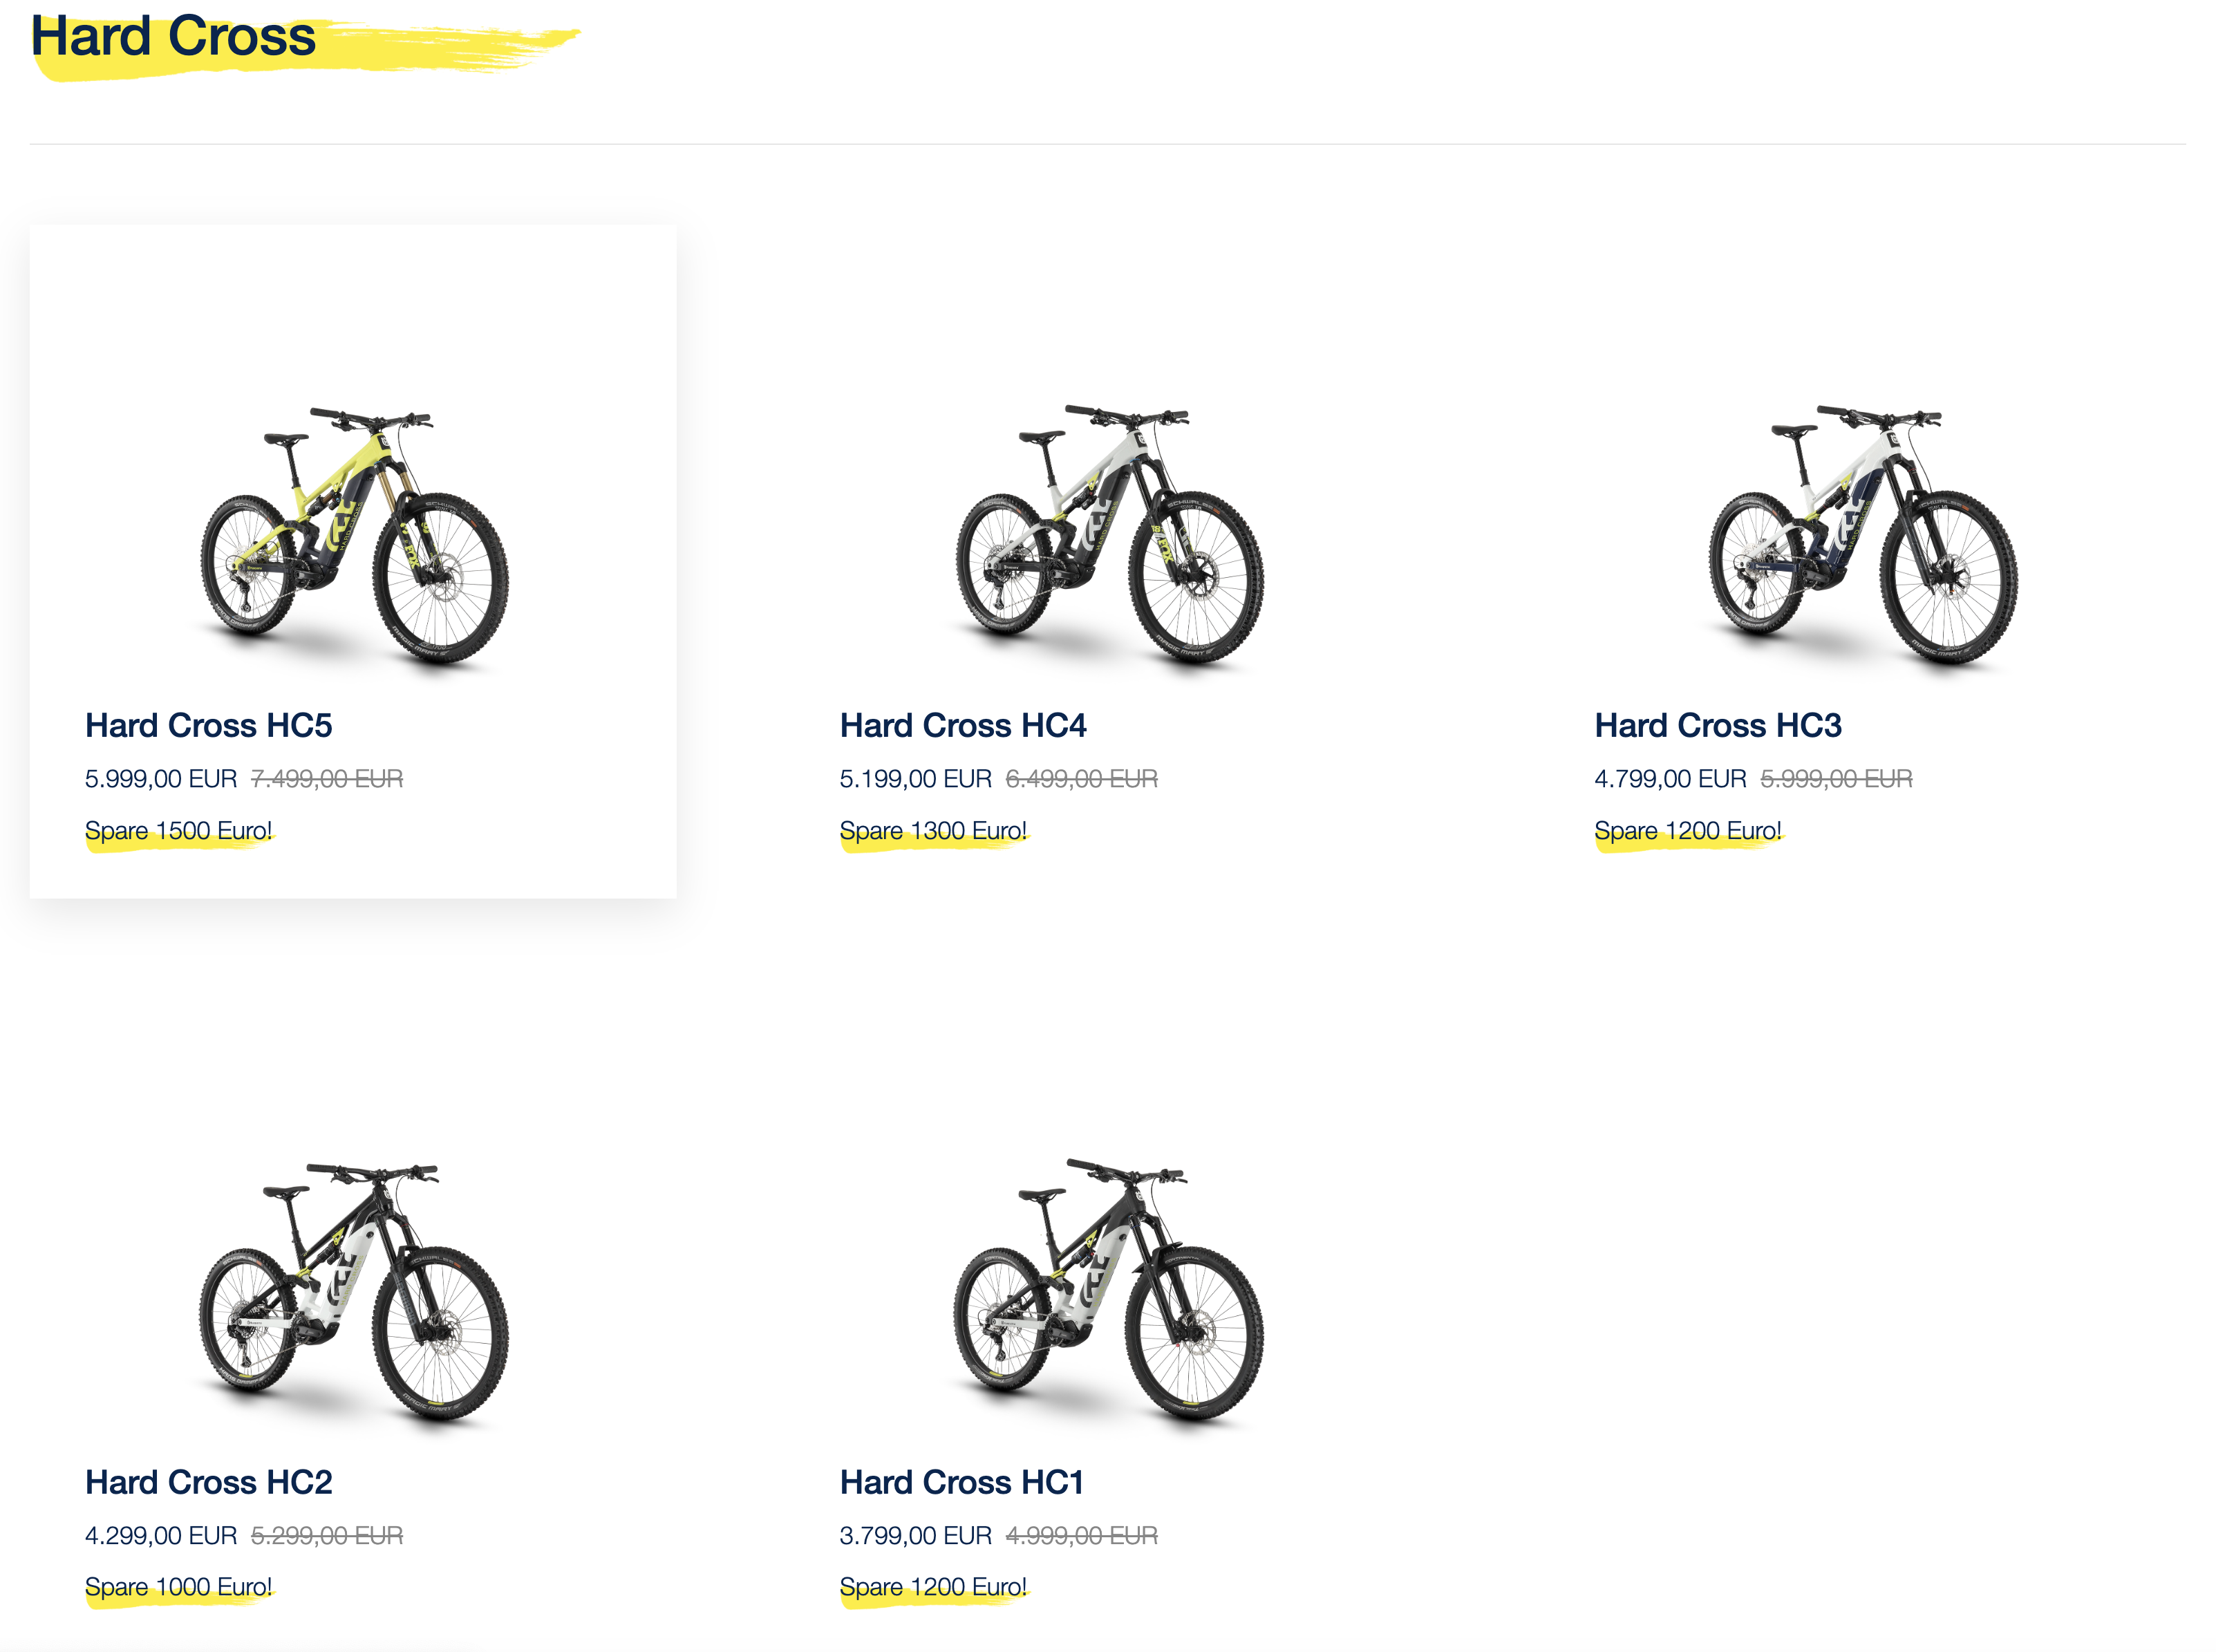Click the Hard Cross HC5 title link
The width and height of the screenshot is (2216, 1652).
(x=208, y=725)
